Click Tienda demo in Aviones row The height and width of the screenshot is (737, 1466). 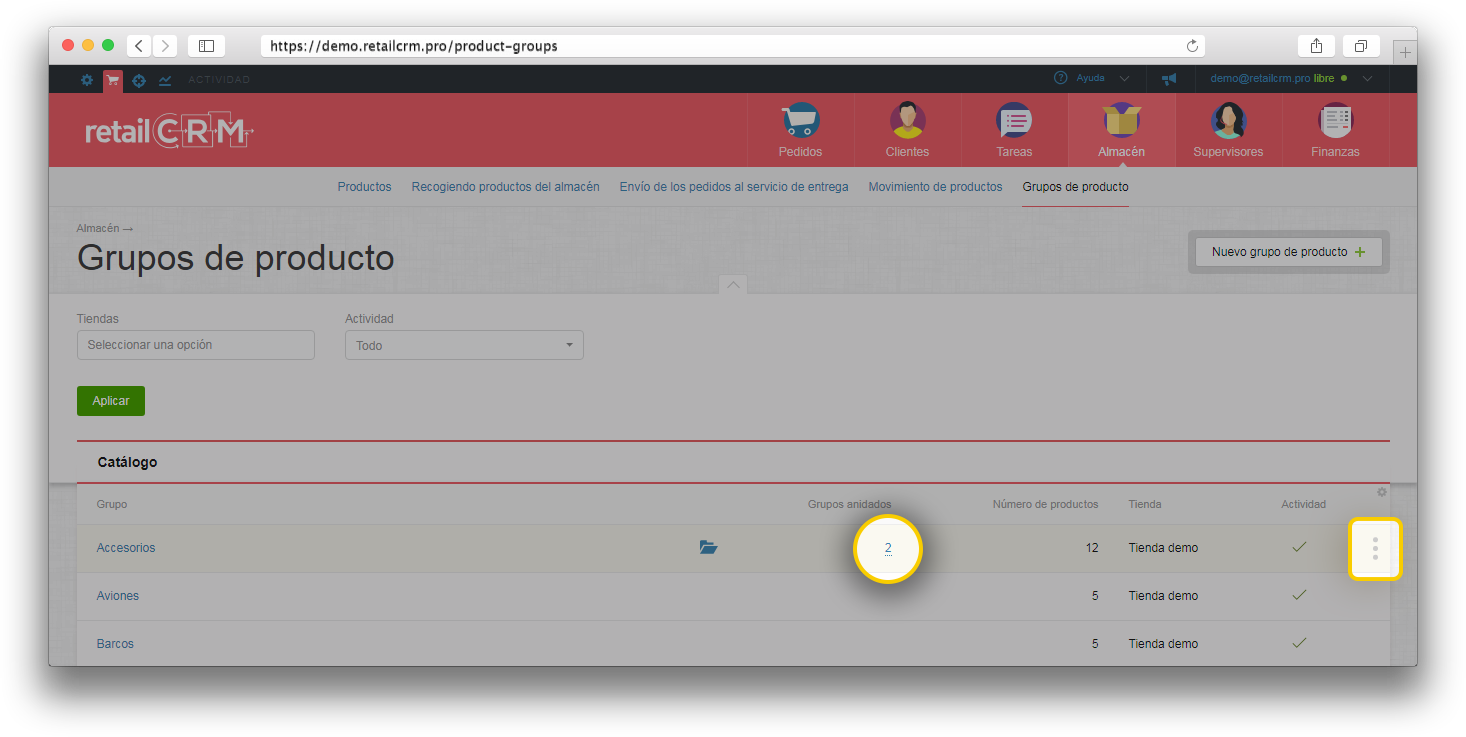point(1163,596)
